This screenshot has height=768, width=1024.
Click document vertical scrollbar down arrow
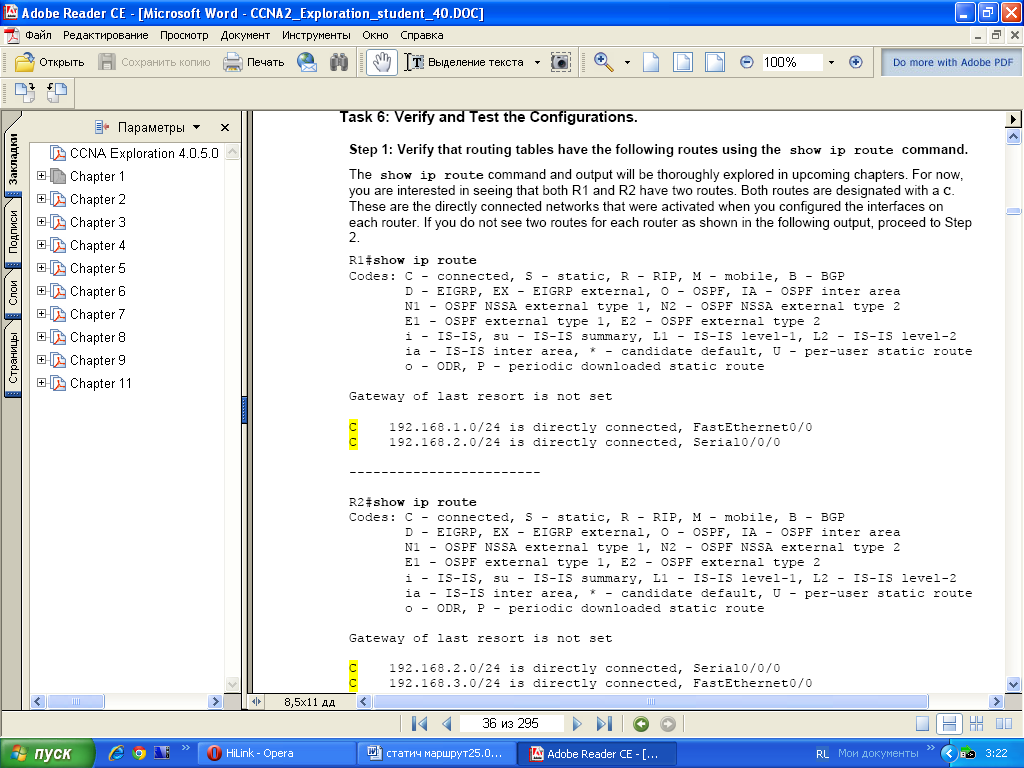1013,684
